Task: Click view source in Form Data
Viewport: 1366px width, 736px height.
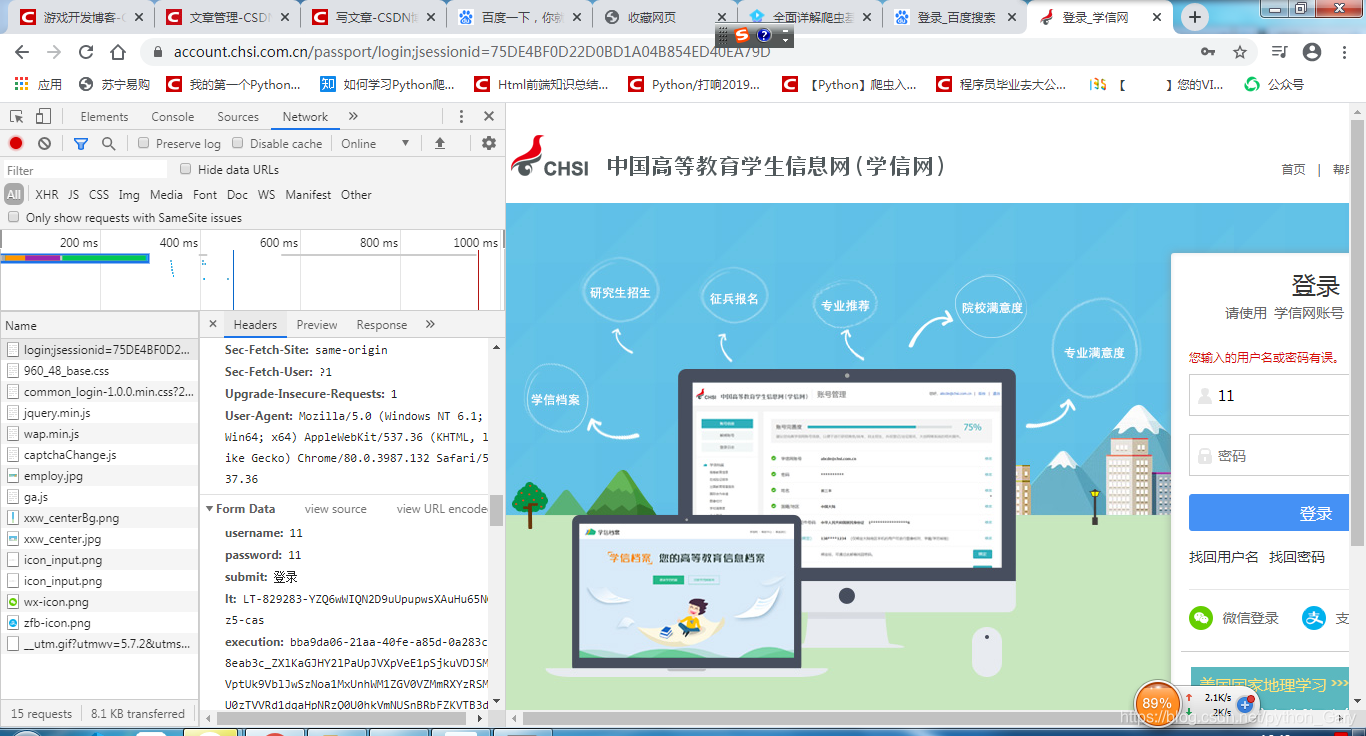Action: 336,509
